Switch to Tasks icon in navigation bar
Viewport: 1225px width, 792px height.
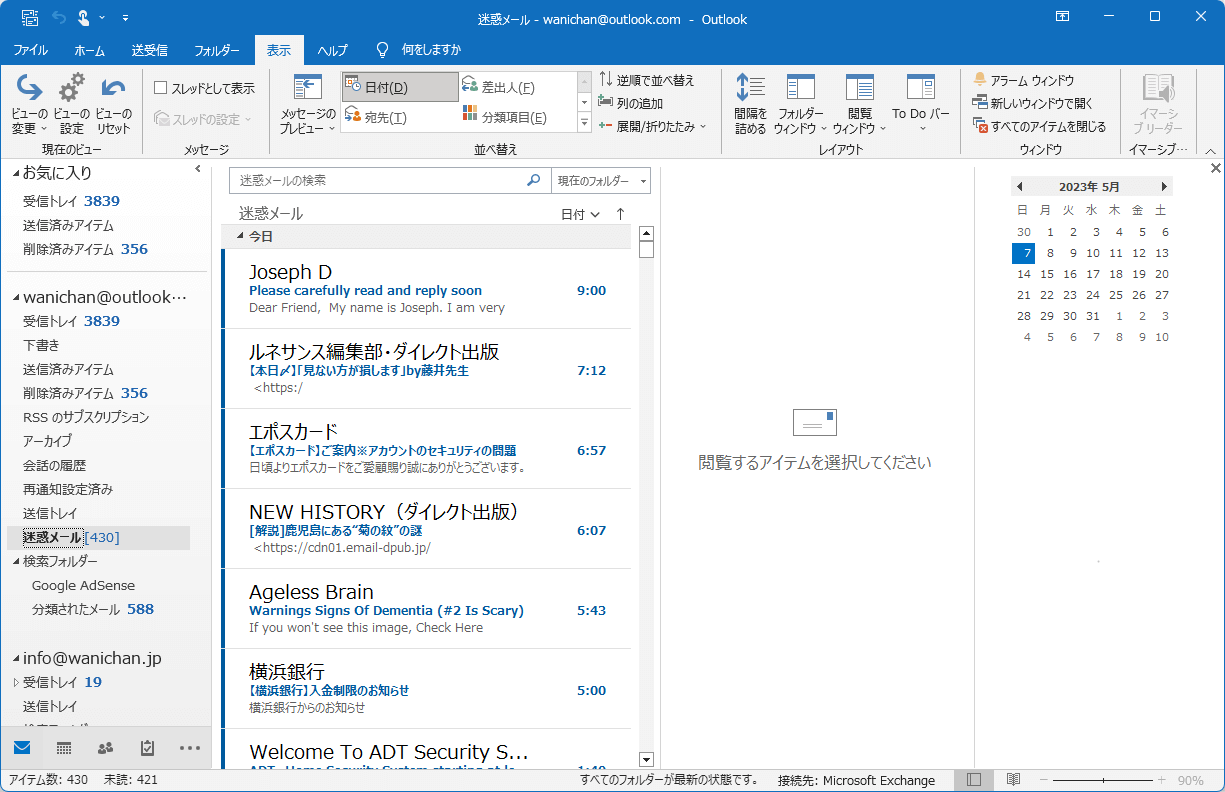point(148,747)
